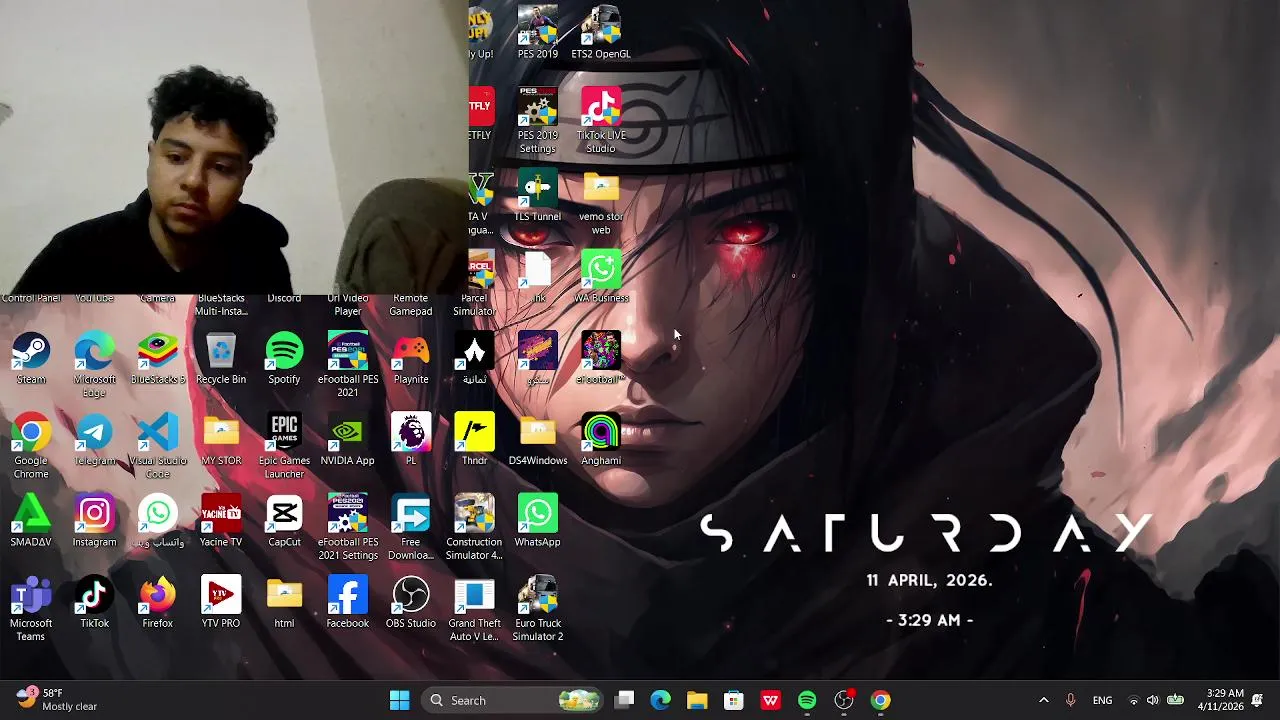Image resolution: width=1280 pixels, height=720 pixels.
Task: Open Microsoft Store from the taskbar
Action: 734,700
